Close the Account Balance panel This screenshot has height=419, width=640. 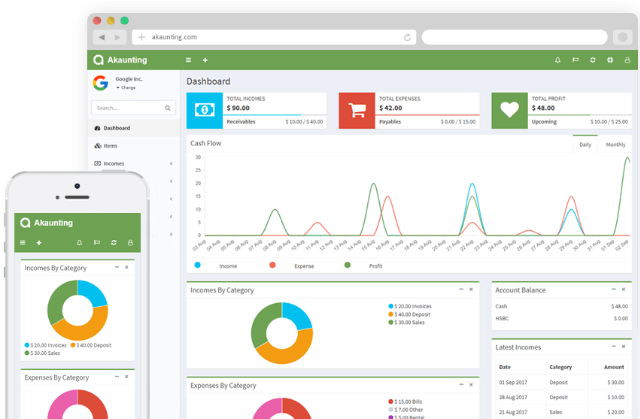(623, 289)
